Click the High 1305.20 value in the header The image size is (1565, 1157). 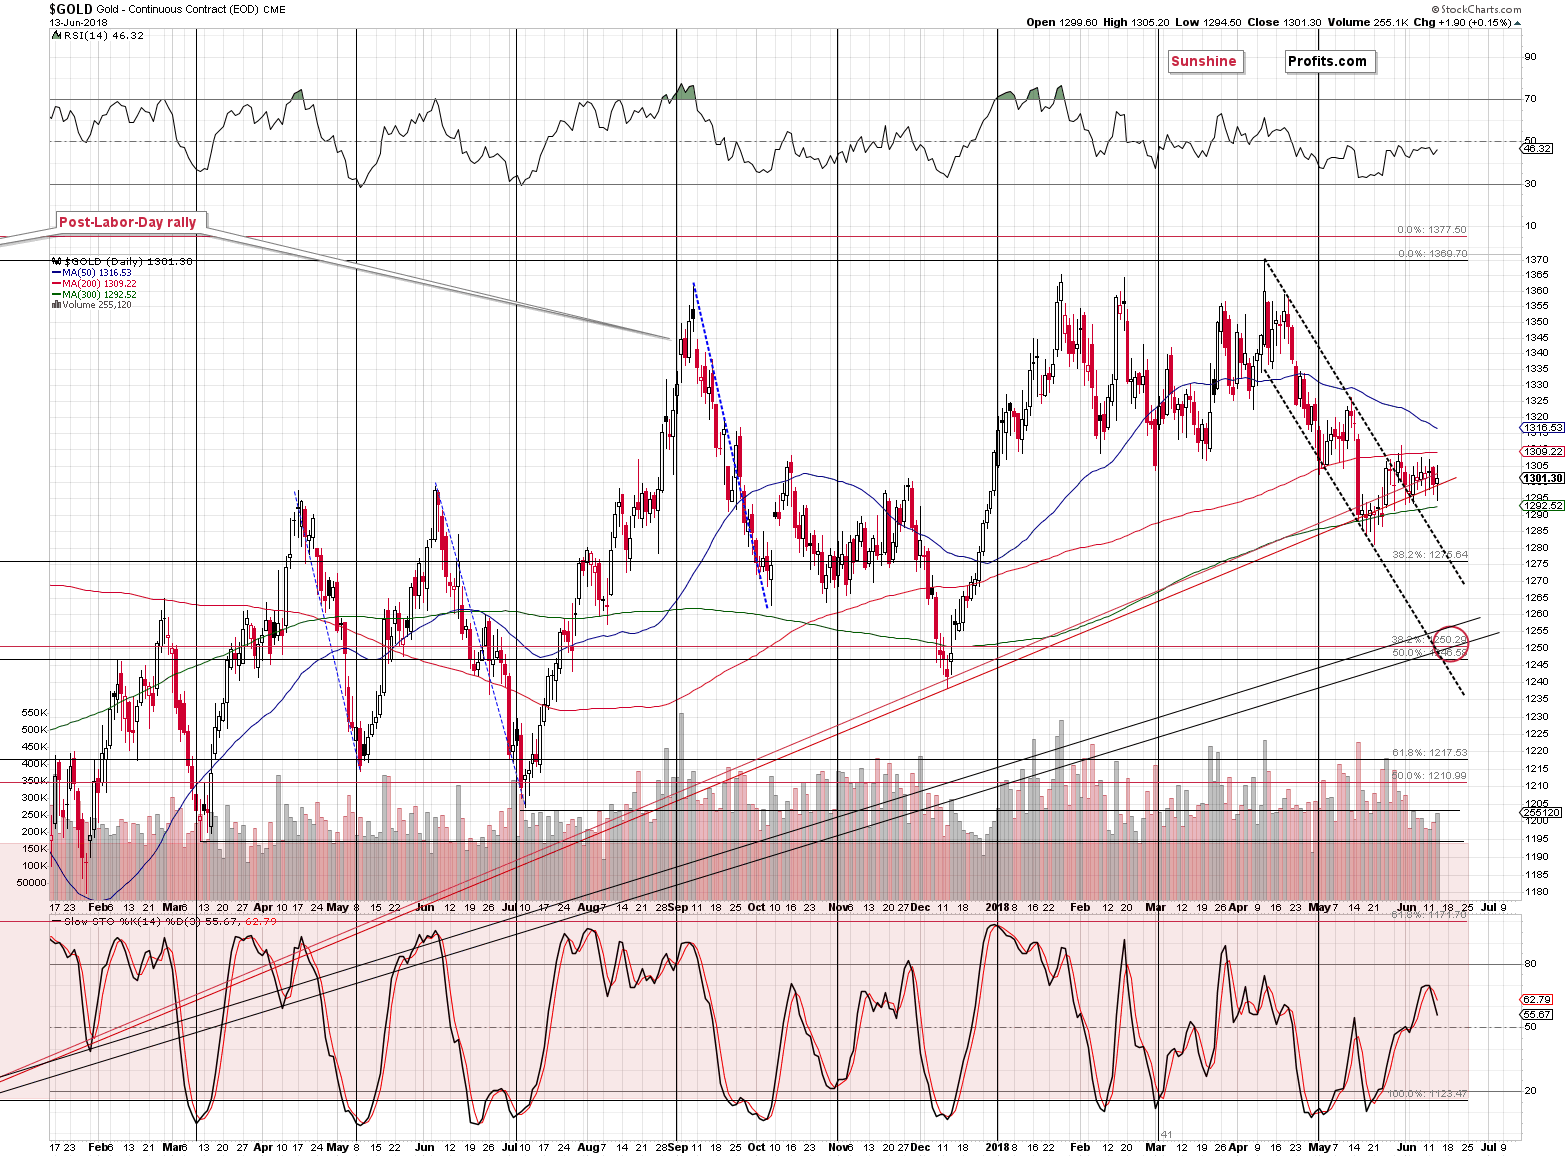coord(1136,22)
